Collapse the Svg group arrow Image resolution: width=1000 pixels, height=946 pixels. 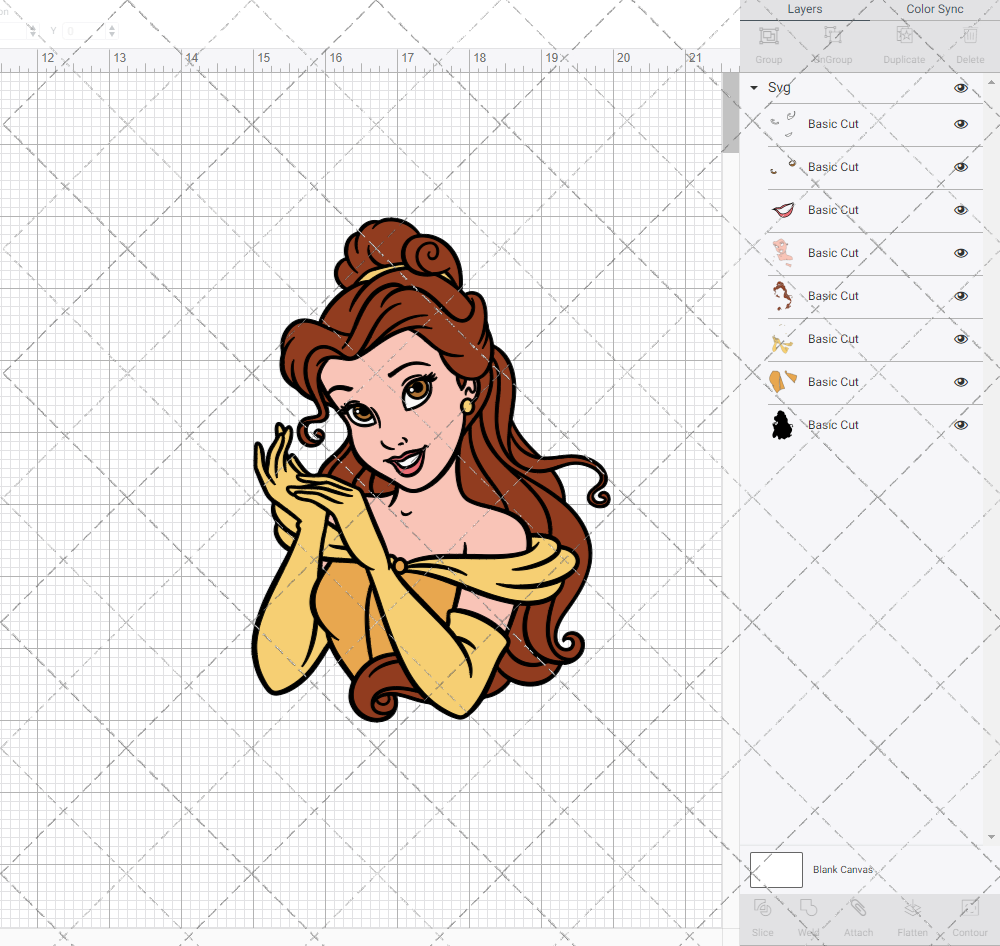click(754, 88)
